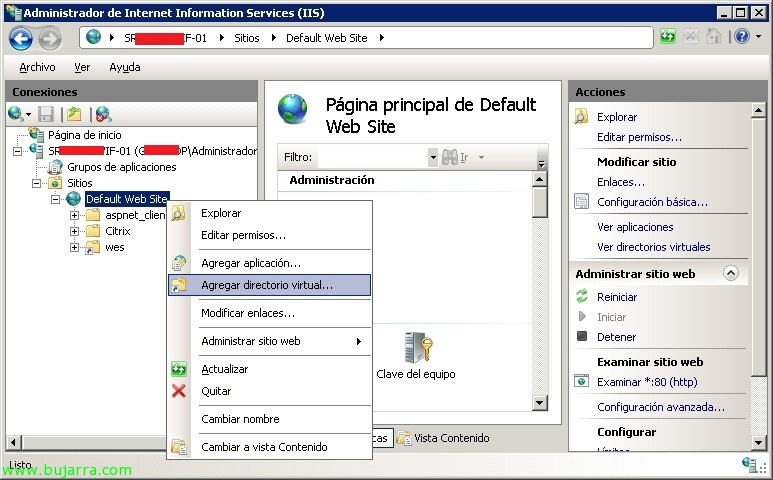Click the Home icon in top toolbar
Image resolution: width=773 pixels, height=480 pixels.
[713, 36]
